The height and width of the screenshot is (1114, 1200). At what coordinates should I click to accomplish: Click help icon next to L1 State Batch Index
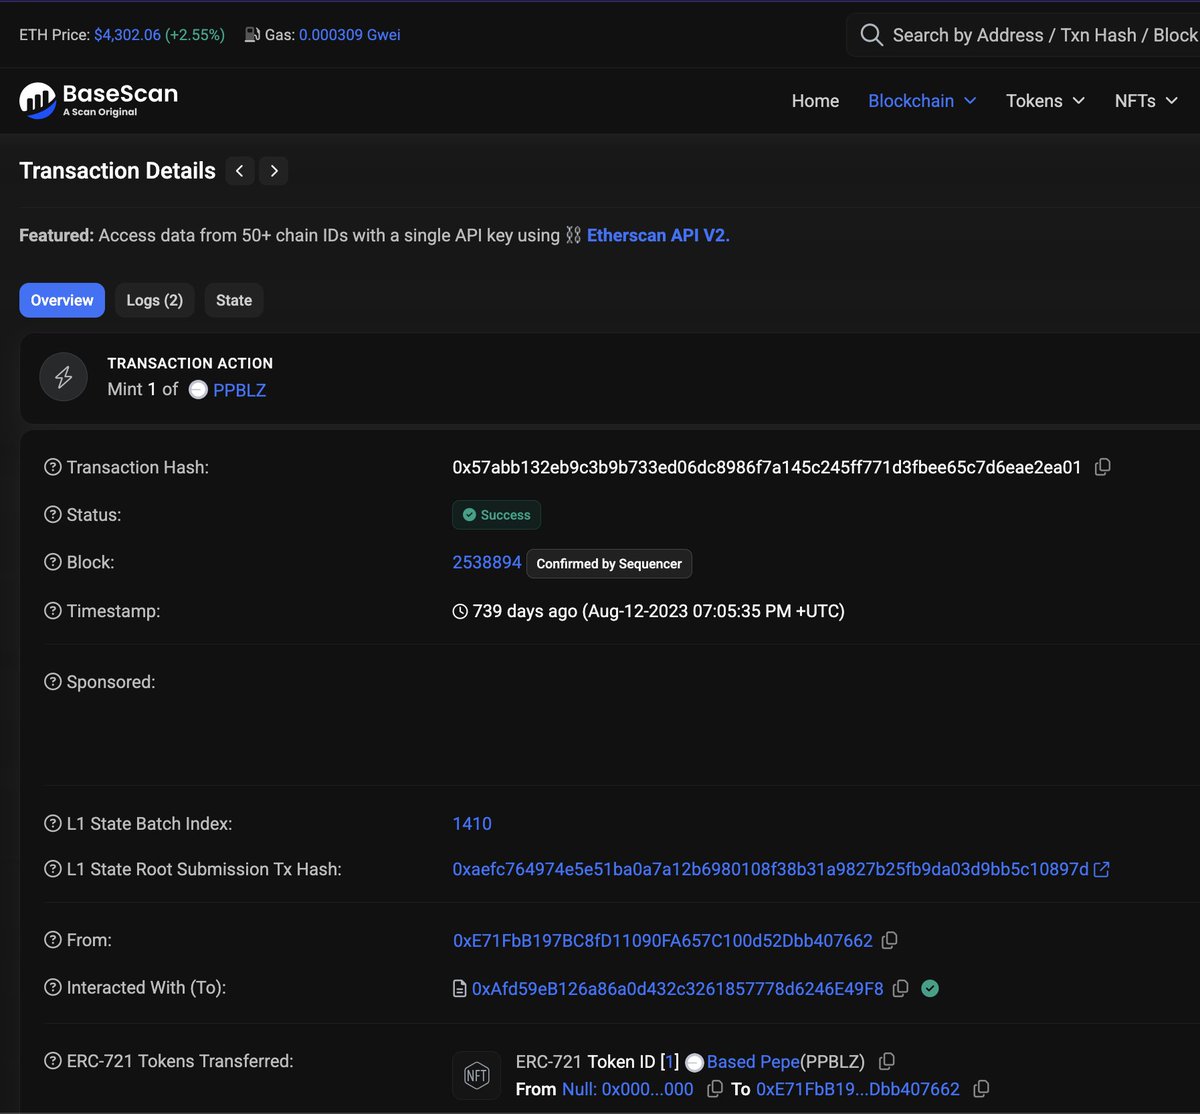(x=53, y=824)
